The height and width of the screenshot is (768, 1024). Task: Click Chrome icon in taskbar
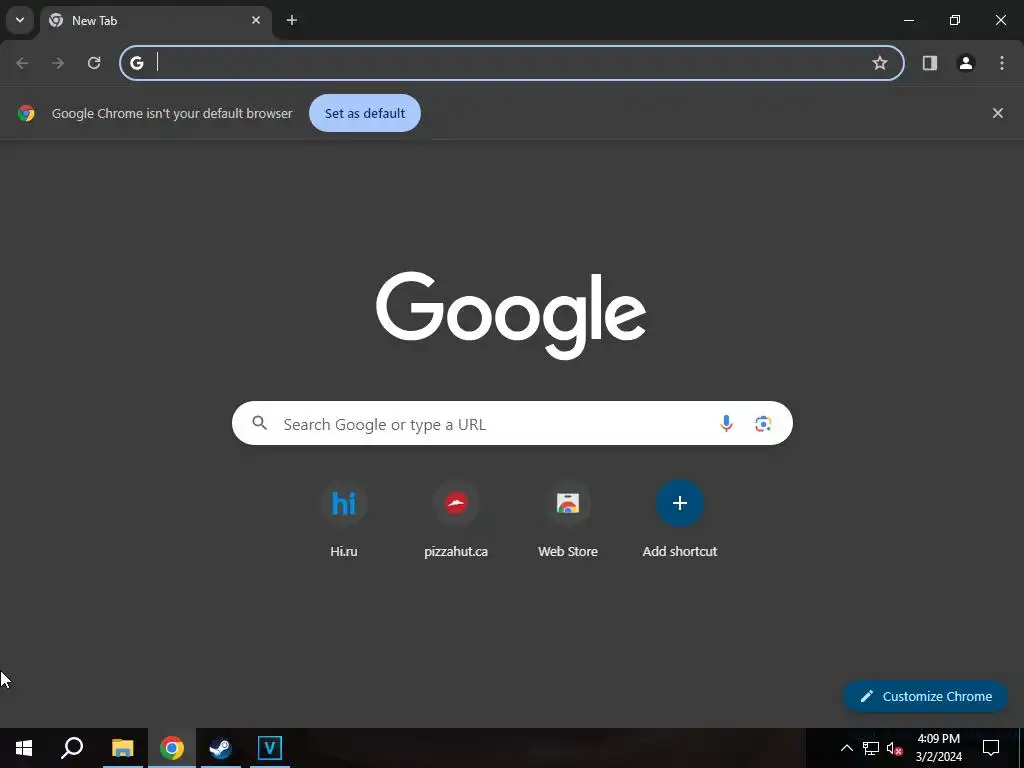[x=172, y=748]
